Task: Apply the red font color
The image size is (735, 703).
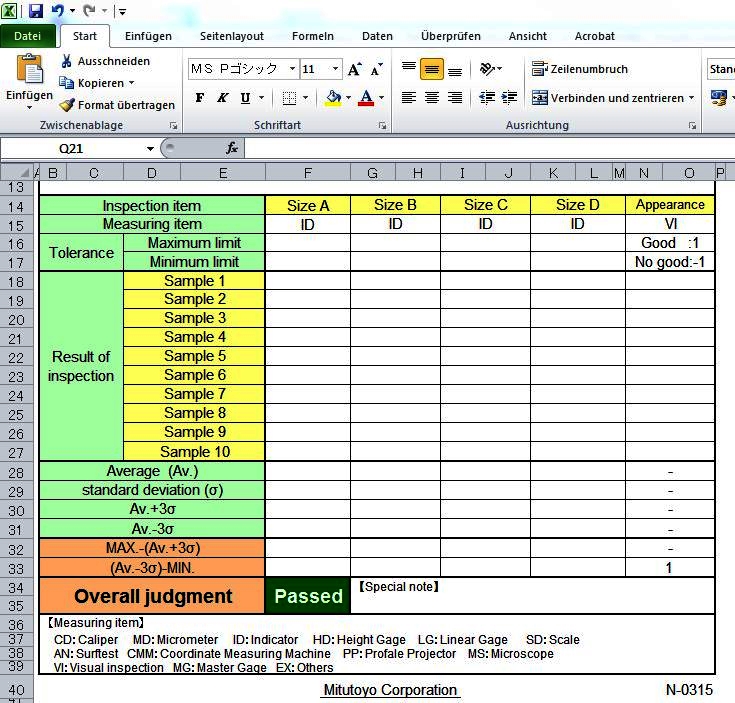Action: (366, 98)
